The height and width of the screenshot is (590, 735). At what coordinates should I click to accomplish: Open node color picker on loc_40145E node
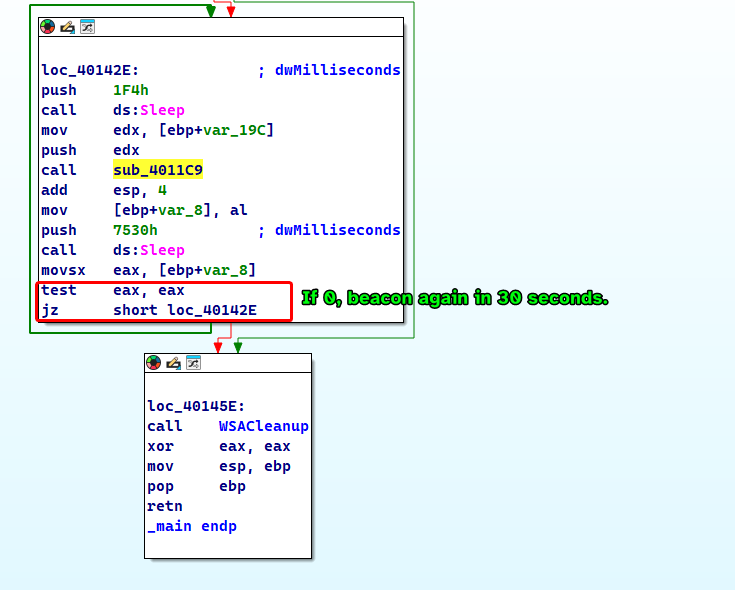pos(153,363)
